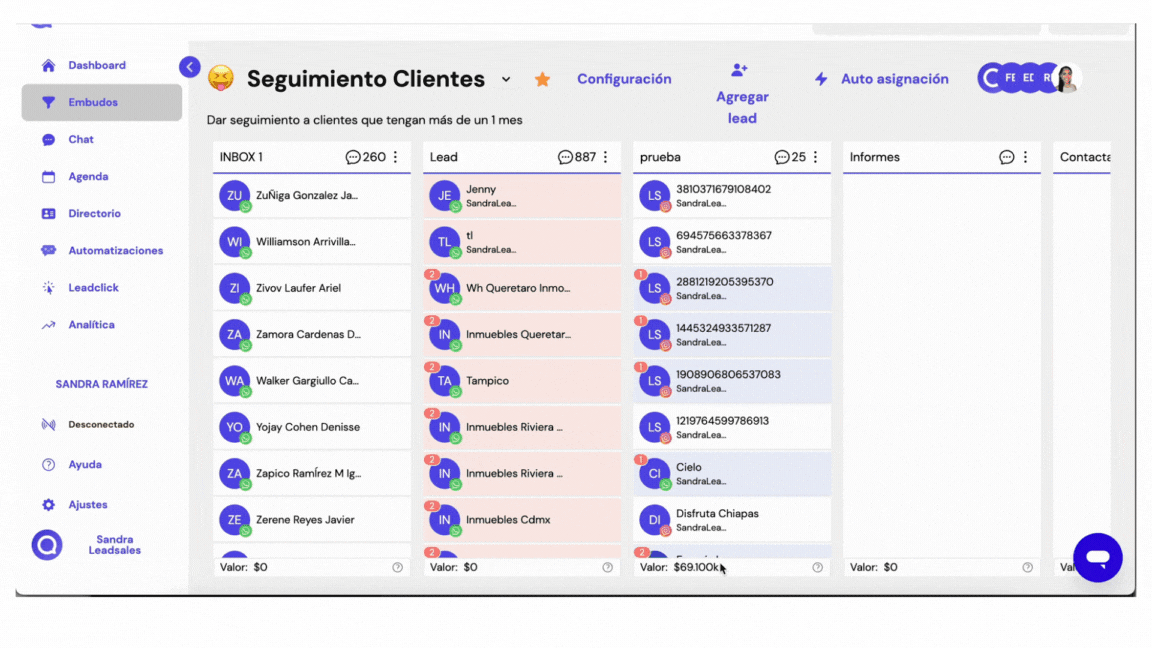Click the INBOX 1 message count icon
Viewport: 1152px width, 648px height.
(x=353, y=157)
